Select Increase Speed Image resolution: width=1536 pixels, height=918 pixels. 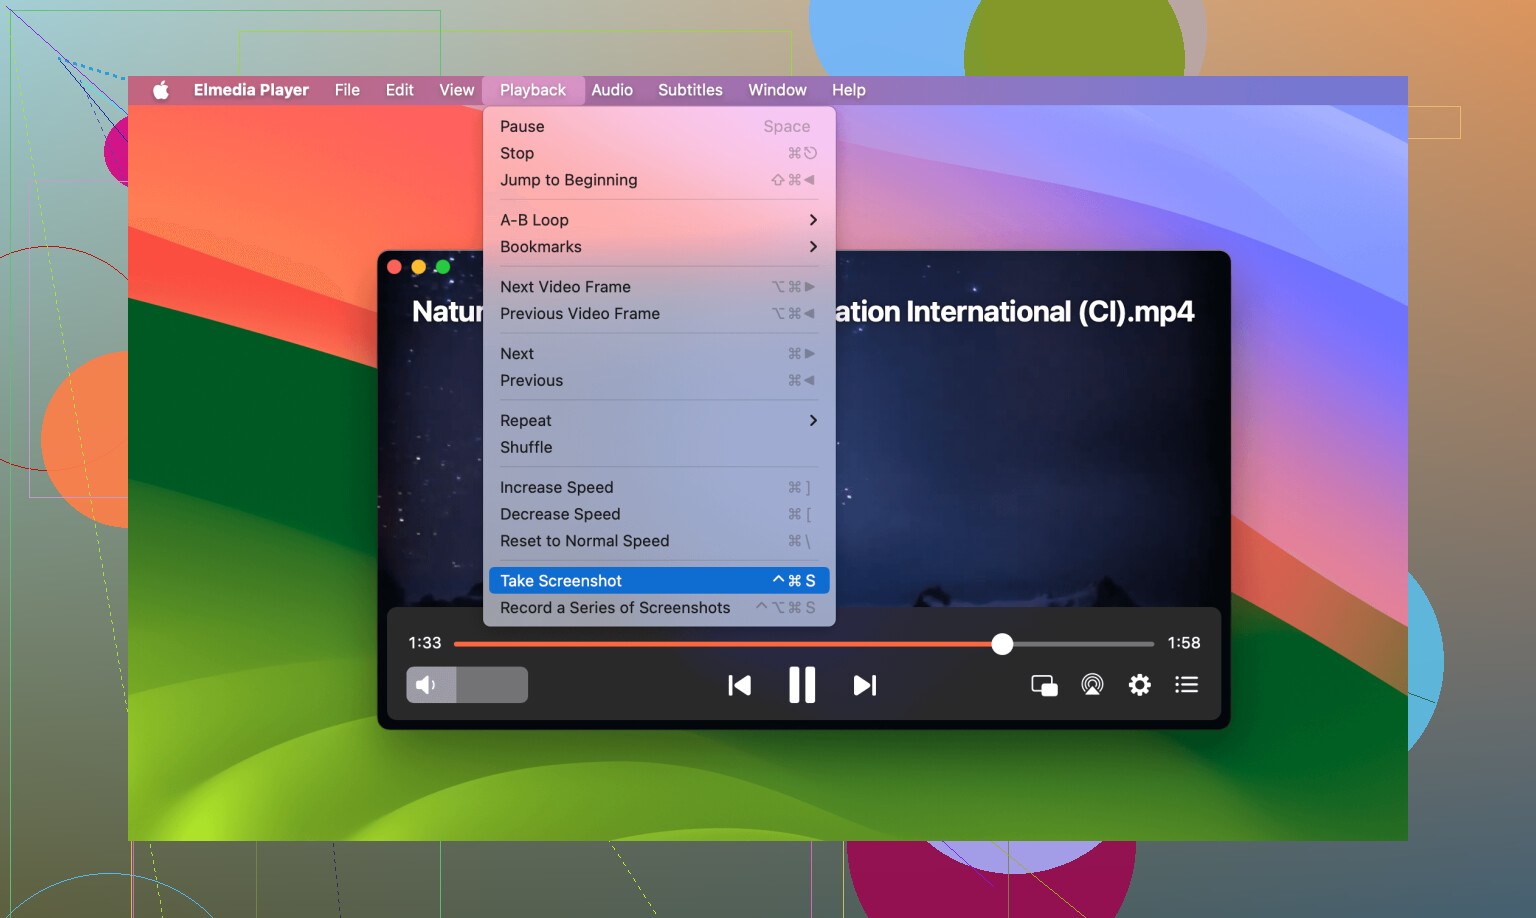[x=659, y=488]
